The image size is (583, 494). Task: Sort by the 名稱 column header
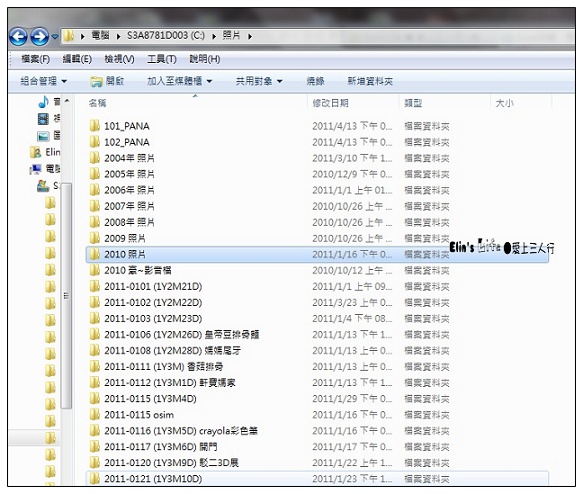click(x=98, y=103)
